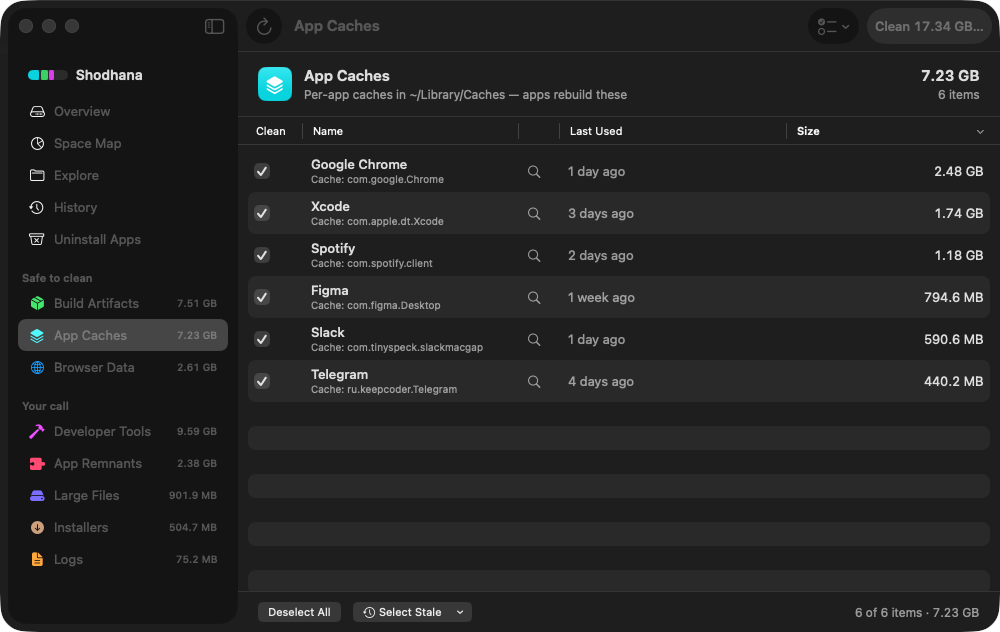Click the Explore folder icon
The height and width of the screenshot is (632, 1000).
point(37,175)
